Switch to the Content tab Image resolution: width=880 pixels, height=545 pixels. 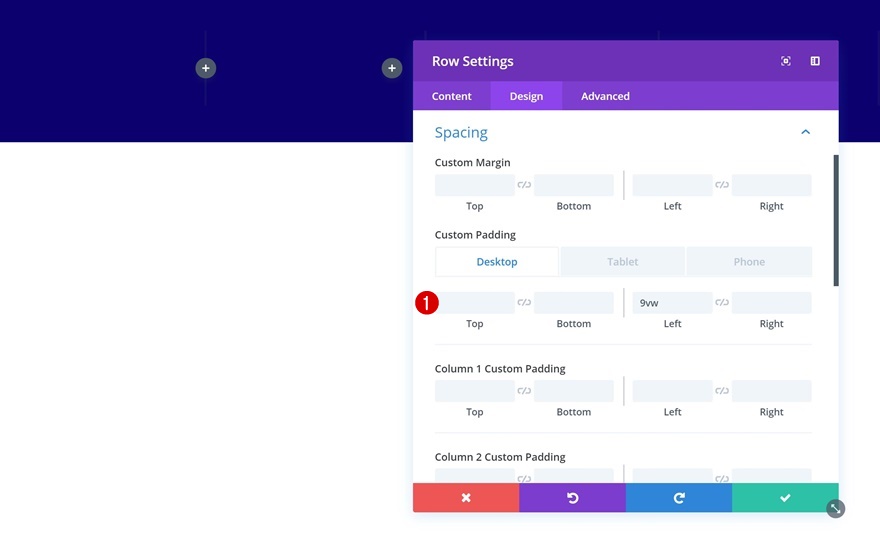[451, 96]
